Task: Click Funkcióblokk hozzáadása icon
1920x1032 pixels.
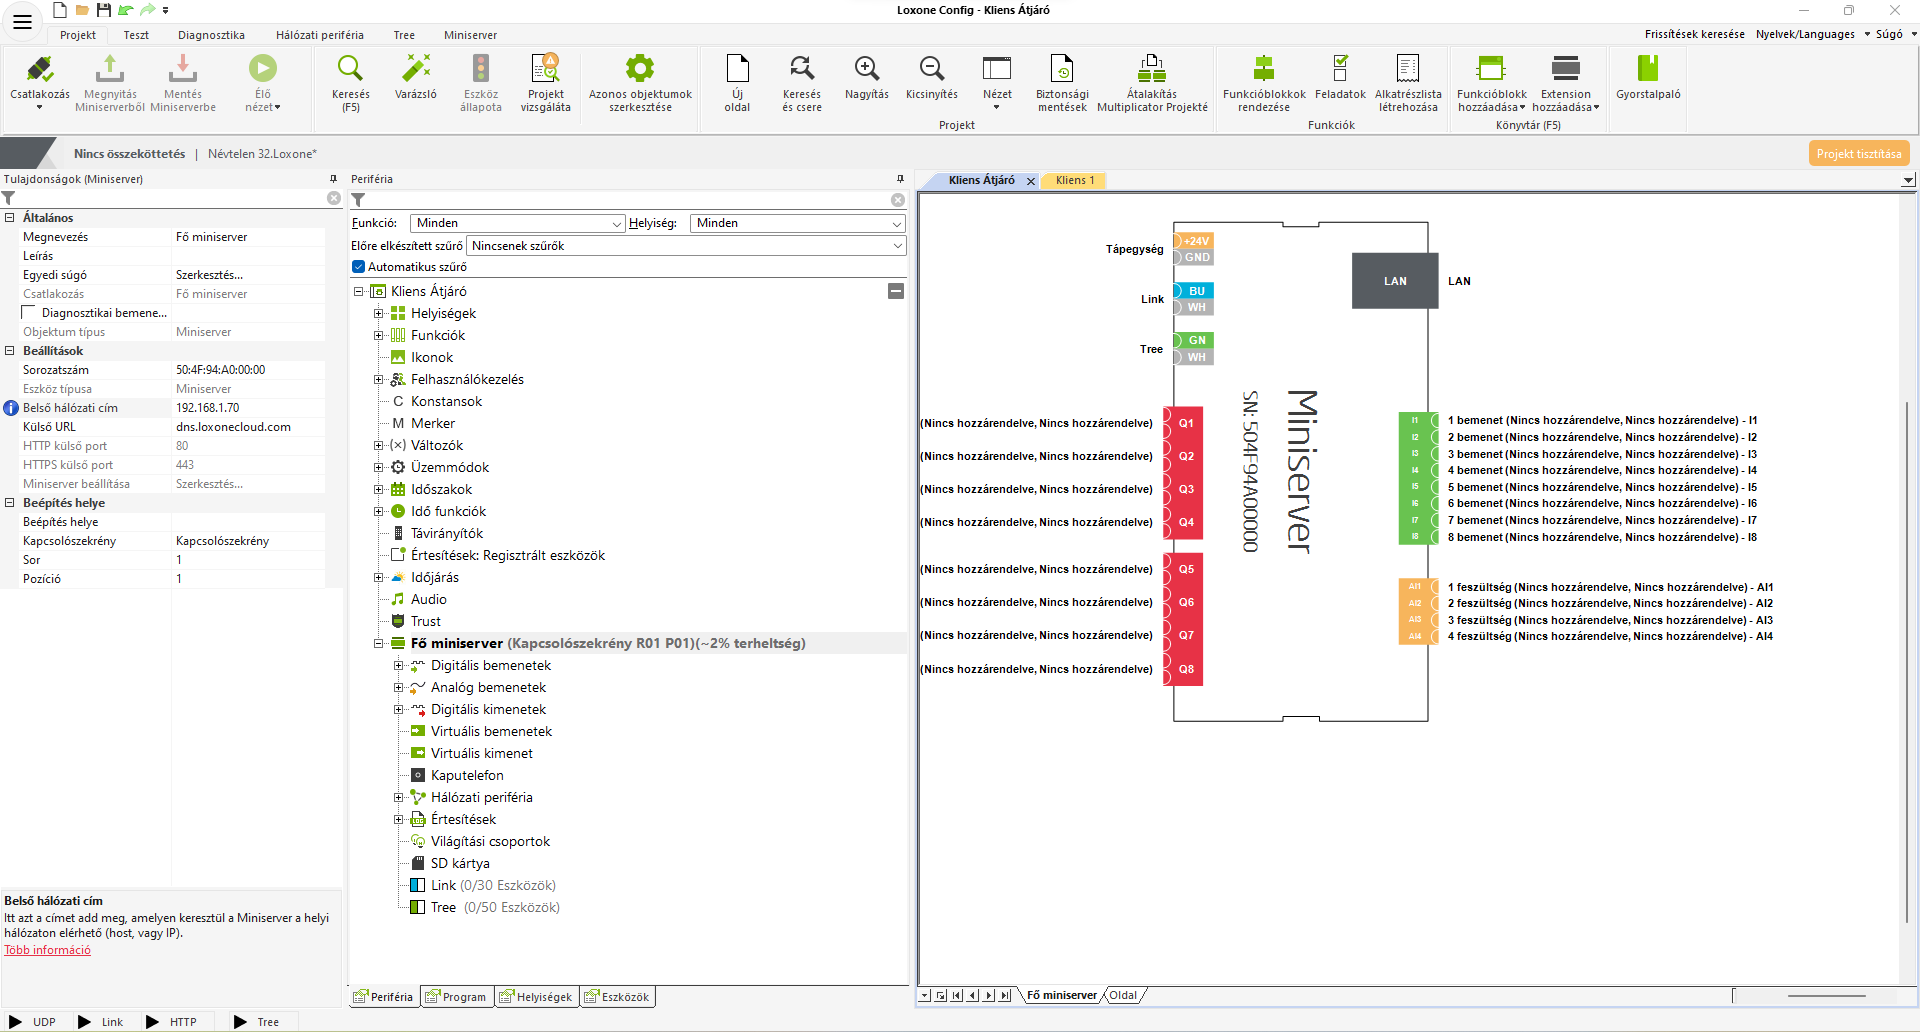Action: [x=1491, y=68]
